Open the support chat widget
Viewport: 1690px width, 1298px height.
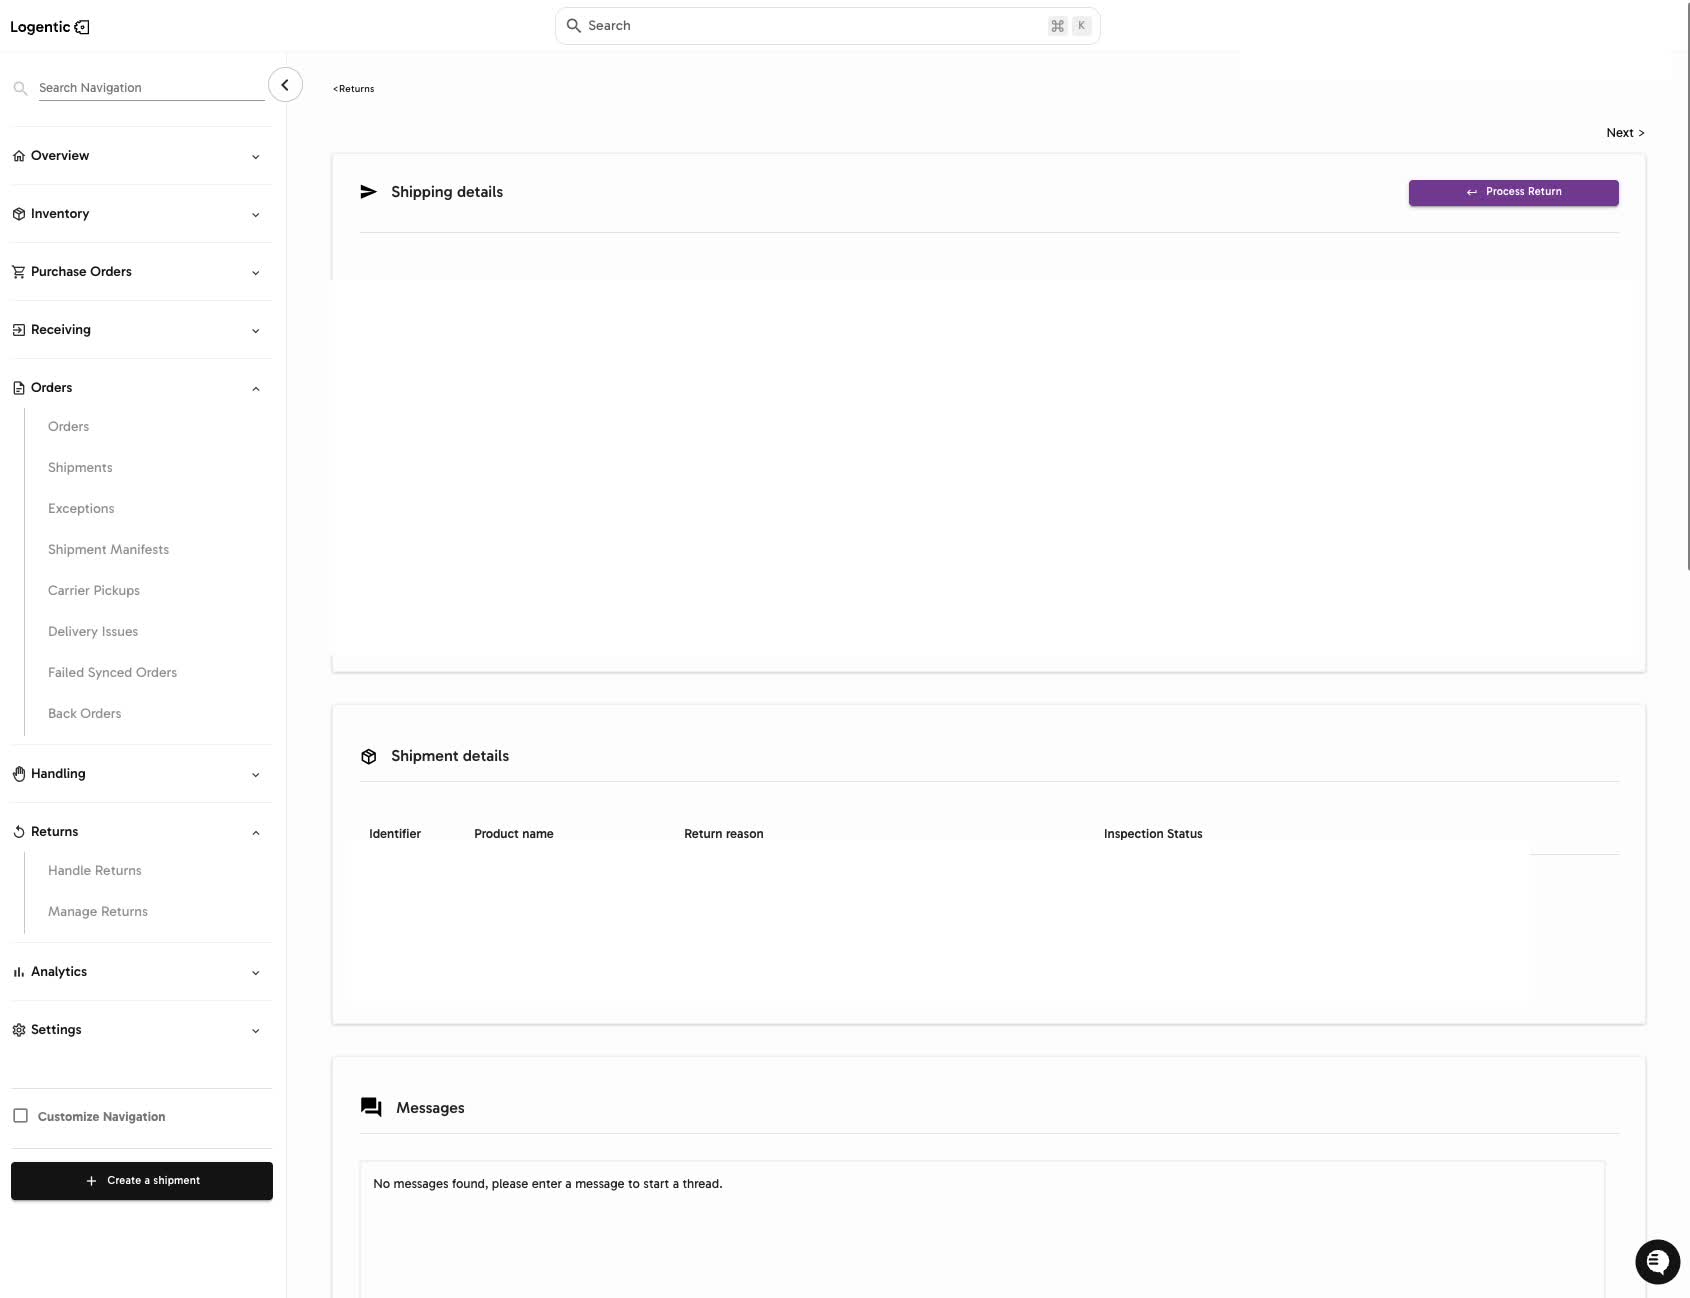[x=1657, y=1261]
